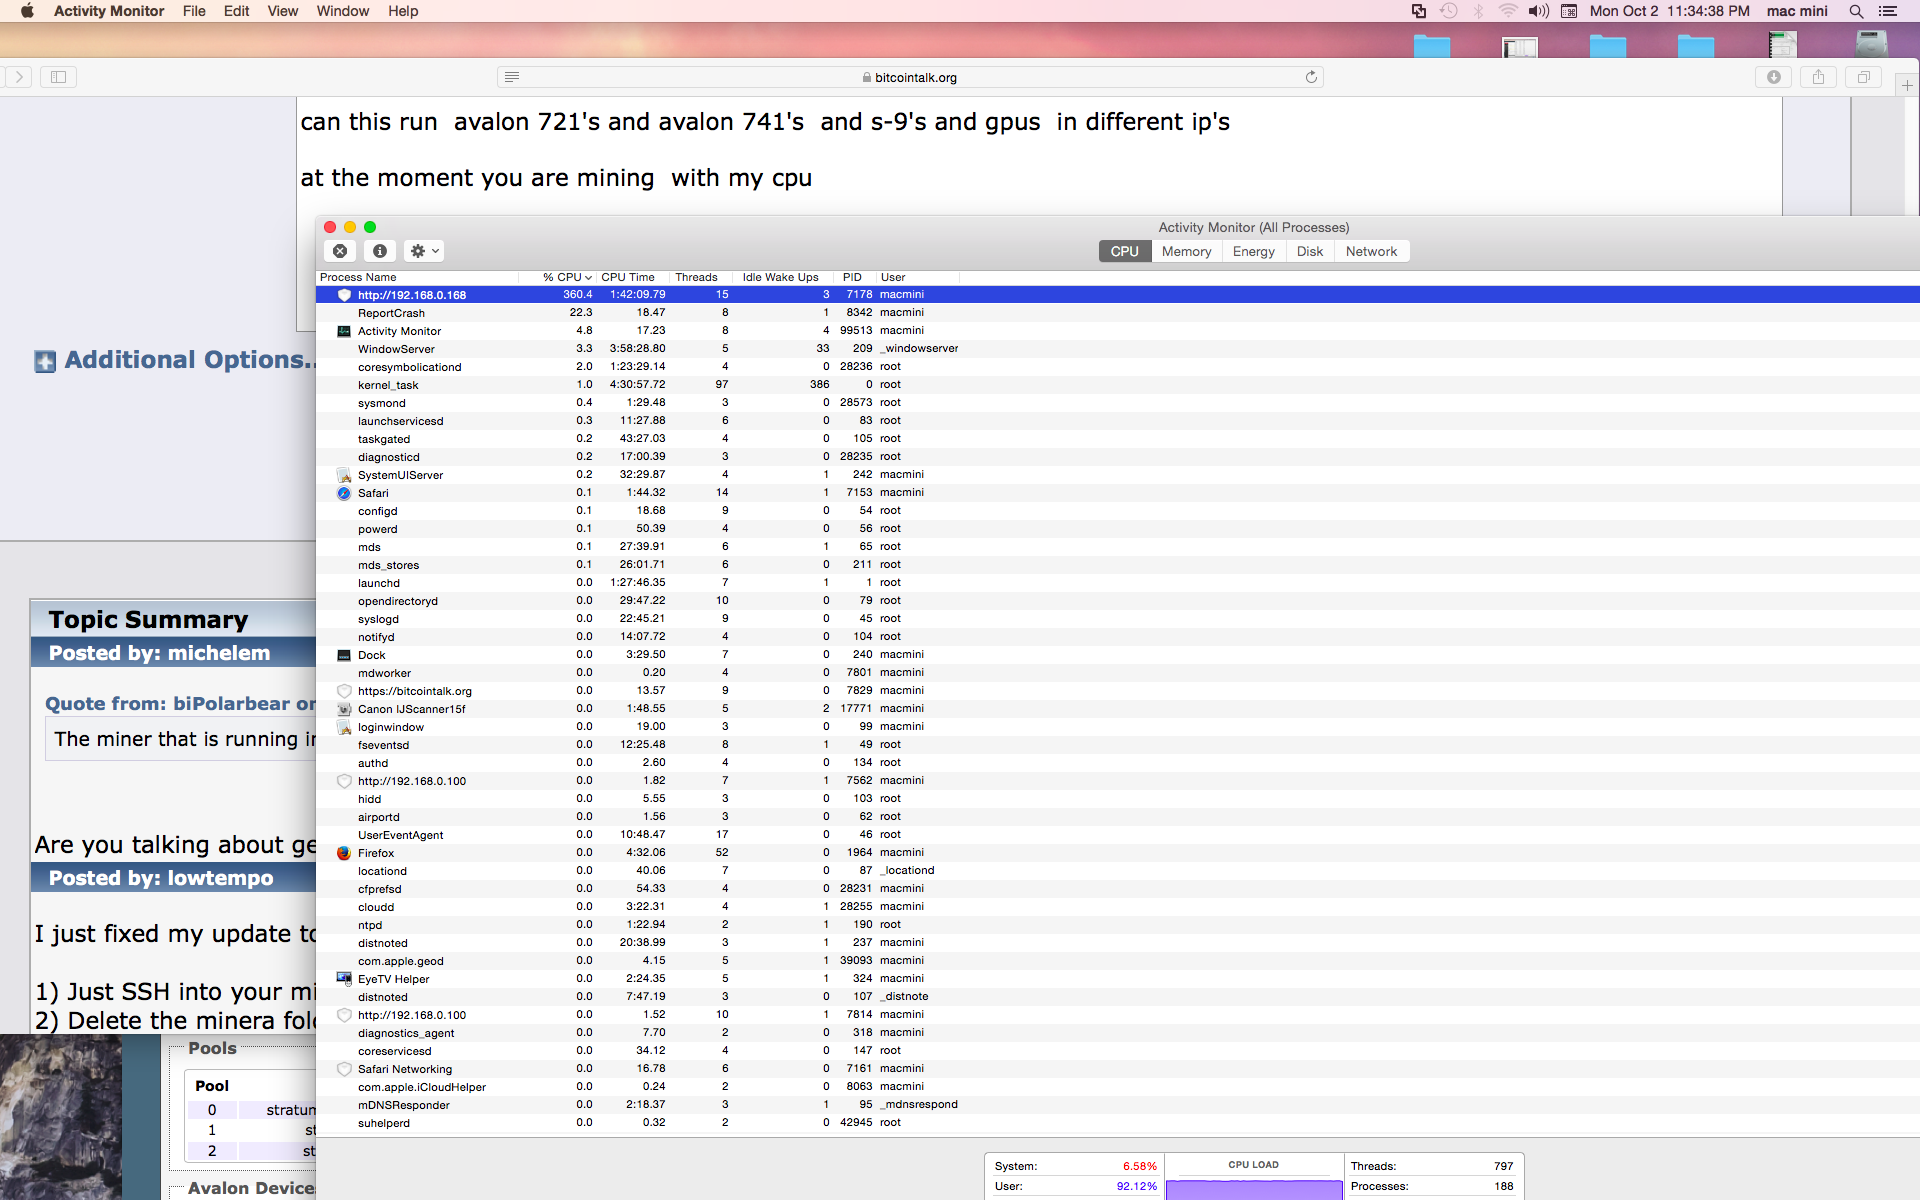
Task: Click the Safari reader view icon in address bar
Action: click(x=512, y=77)
